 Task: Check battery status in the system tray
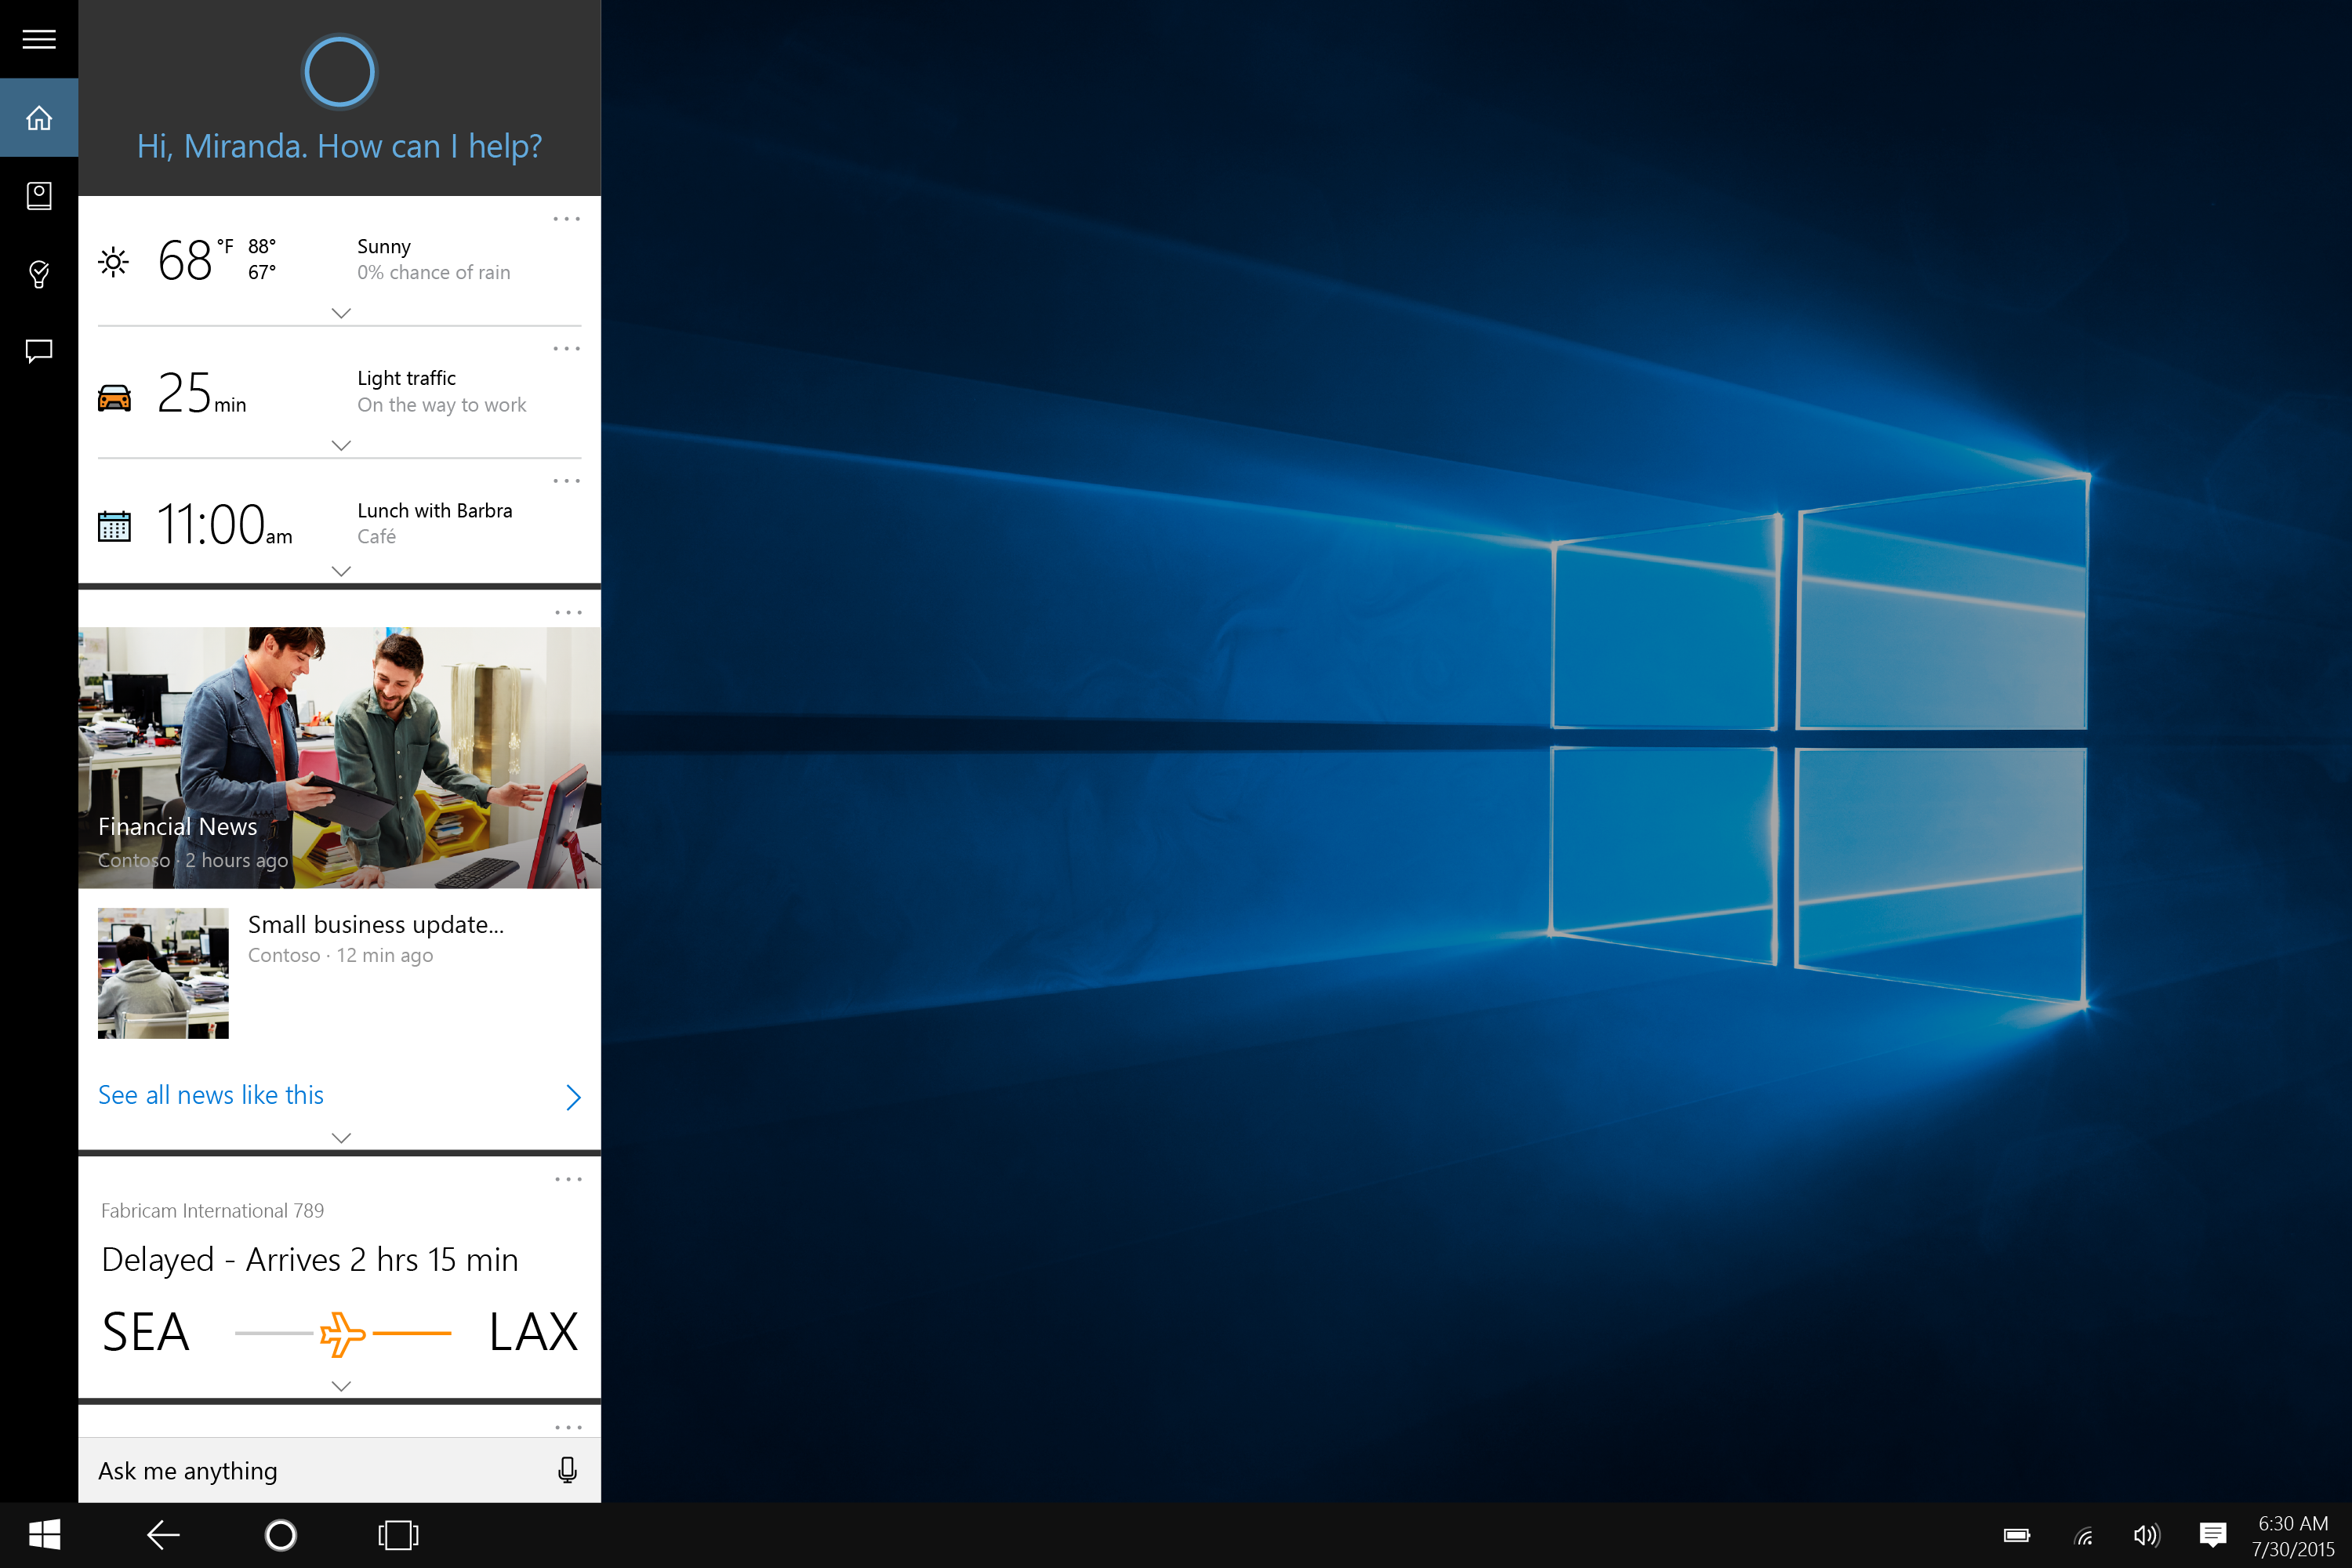point(2016,1535)
